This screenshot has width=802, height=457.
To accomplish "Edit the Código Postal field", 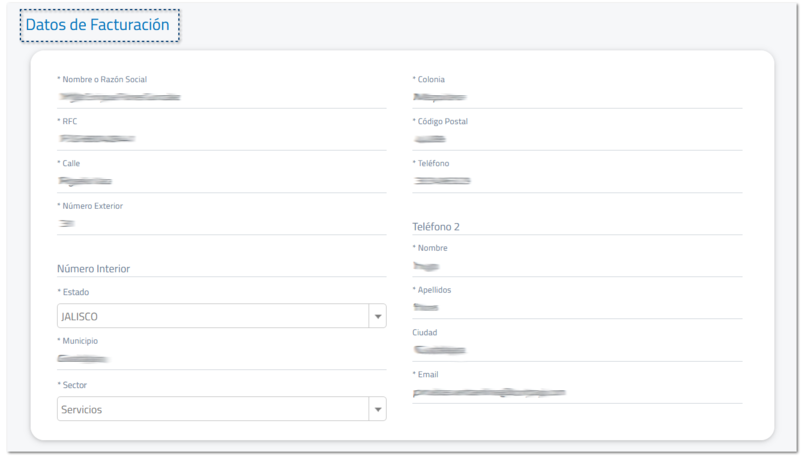I will [x=576, y=139].
